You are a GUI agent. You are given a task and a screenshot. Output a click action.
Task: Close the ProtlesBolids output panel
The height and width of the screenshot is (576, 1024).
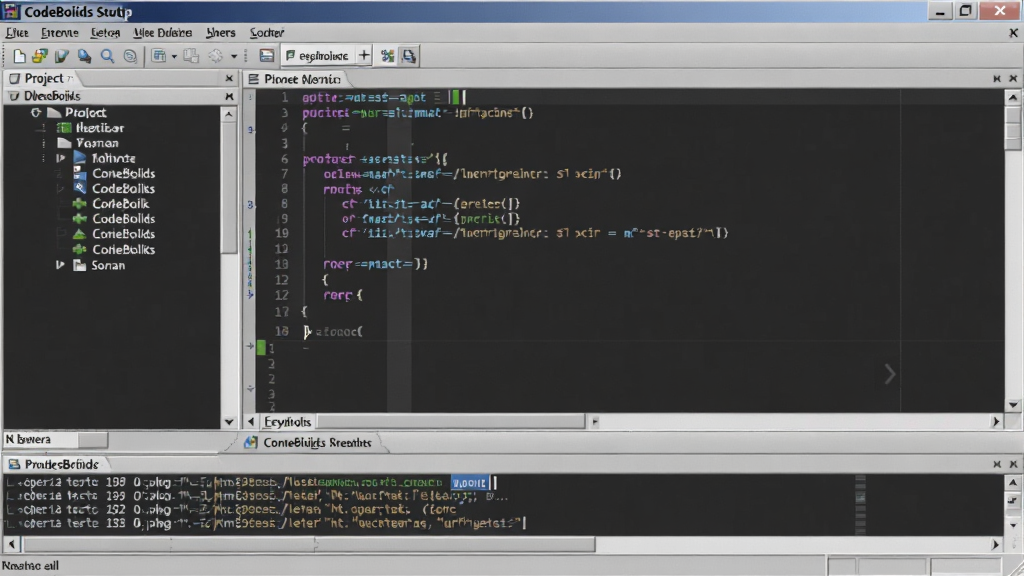[x=1013, y=464]
